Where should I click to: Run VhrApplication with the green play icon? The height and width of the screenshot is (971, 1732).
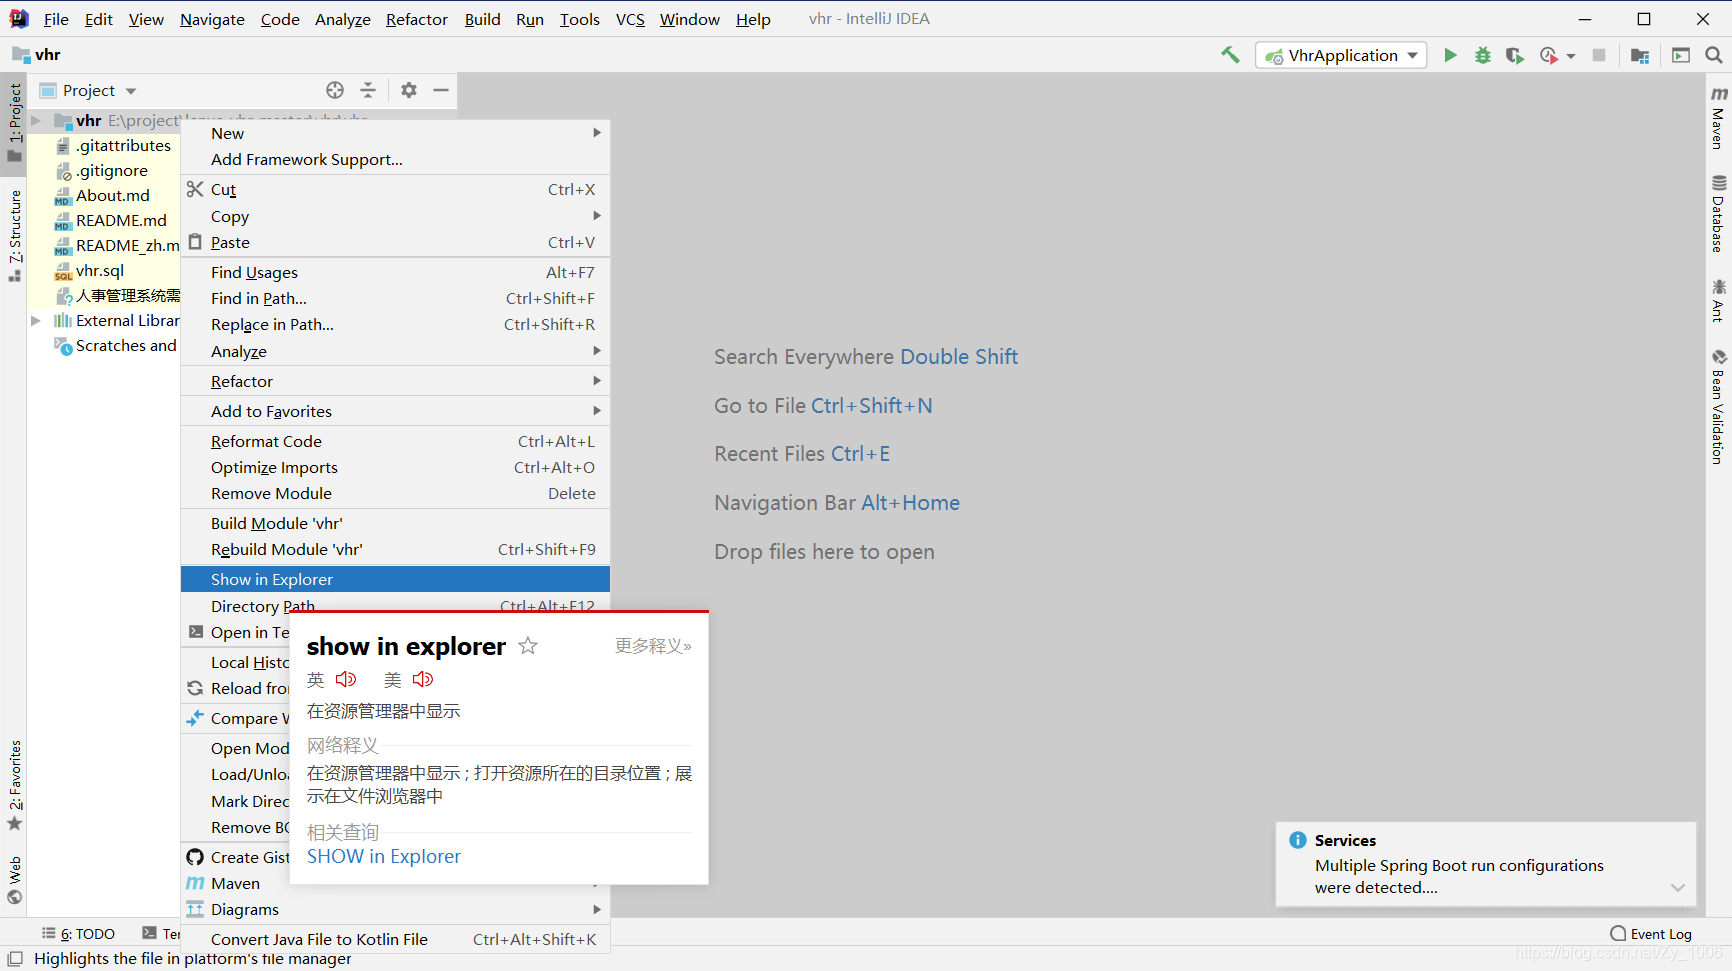pos(1450,55)
